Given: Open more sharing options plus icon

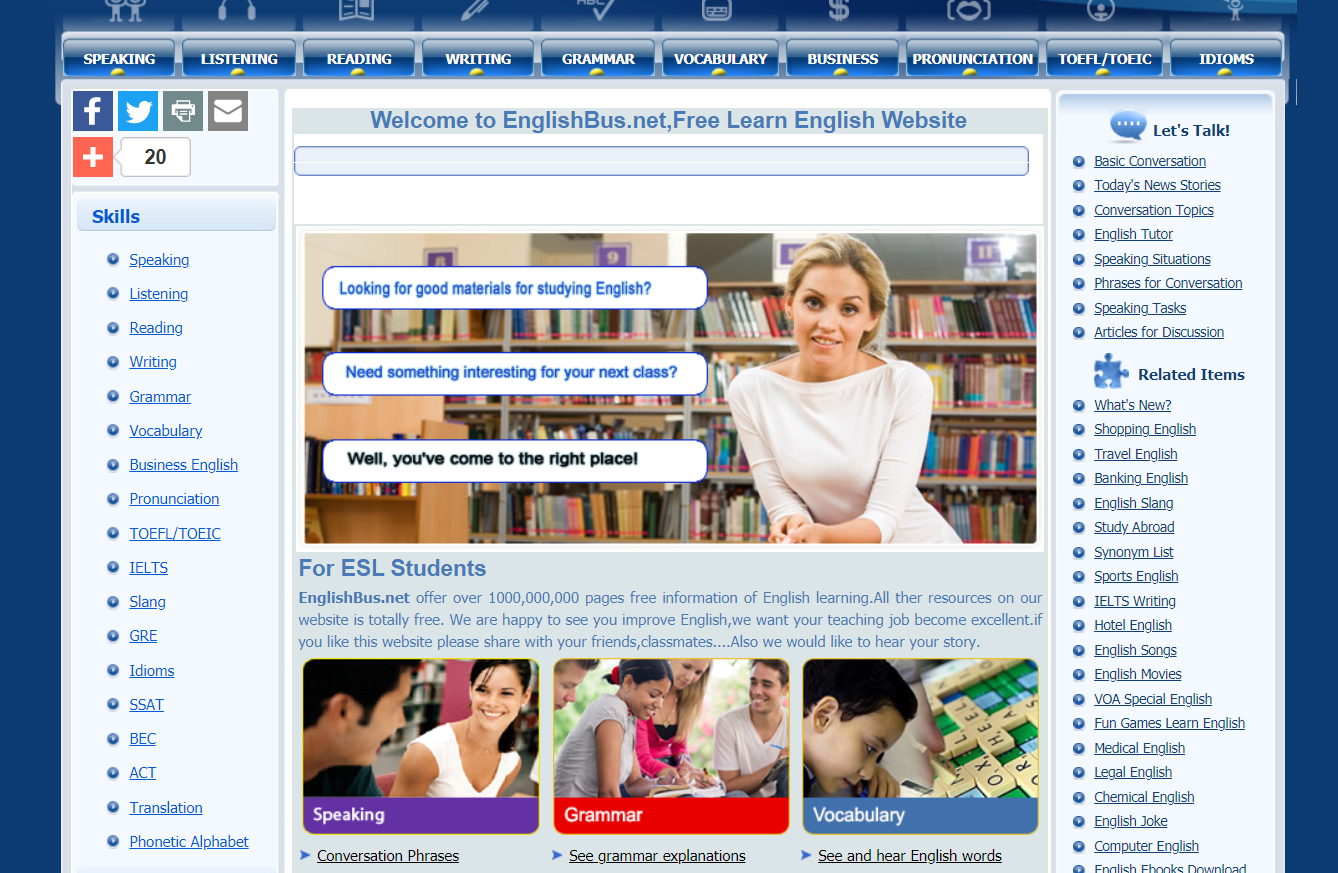Looking at the screenshot, I should pos(93,157).
